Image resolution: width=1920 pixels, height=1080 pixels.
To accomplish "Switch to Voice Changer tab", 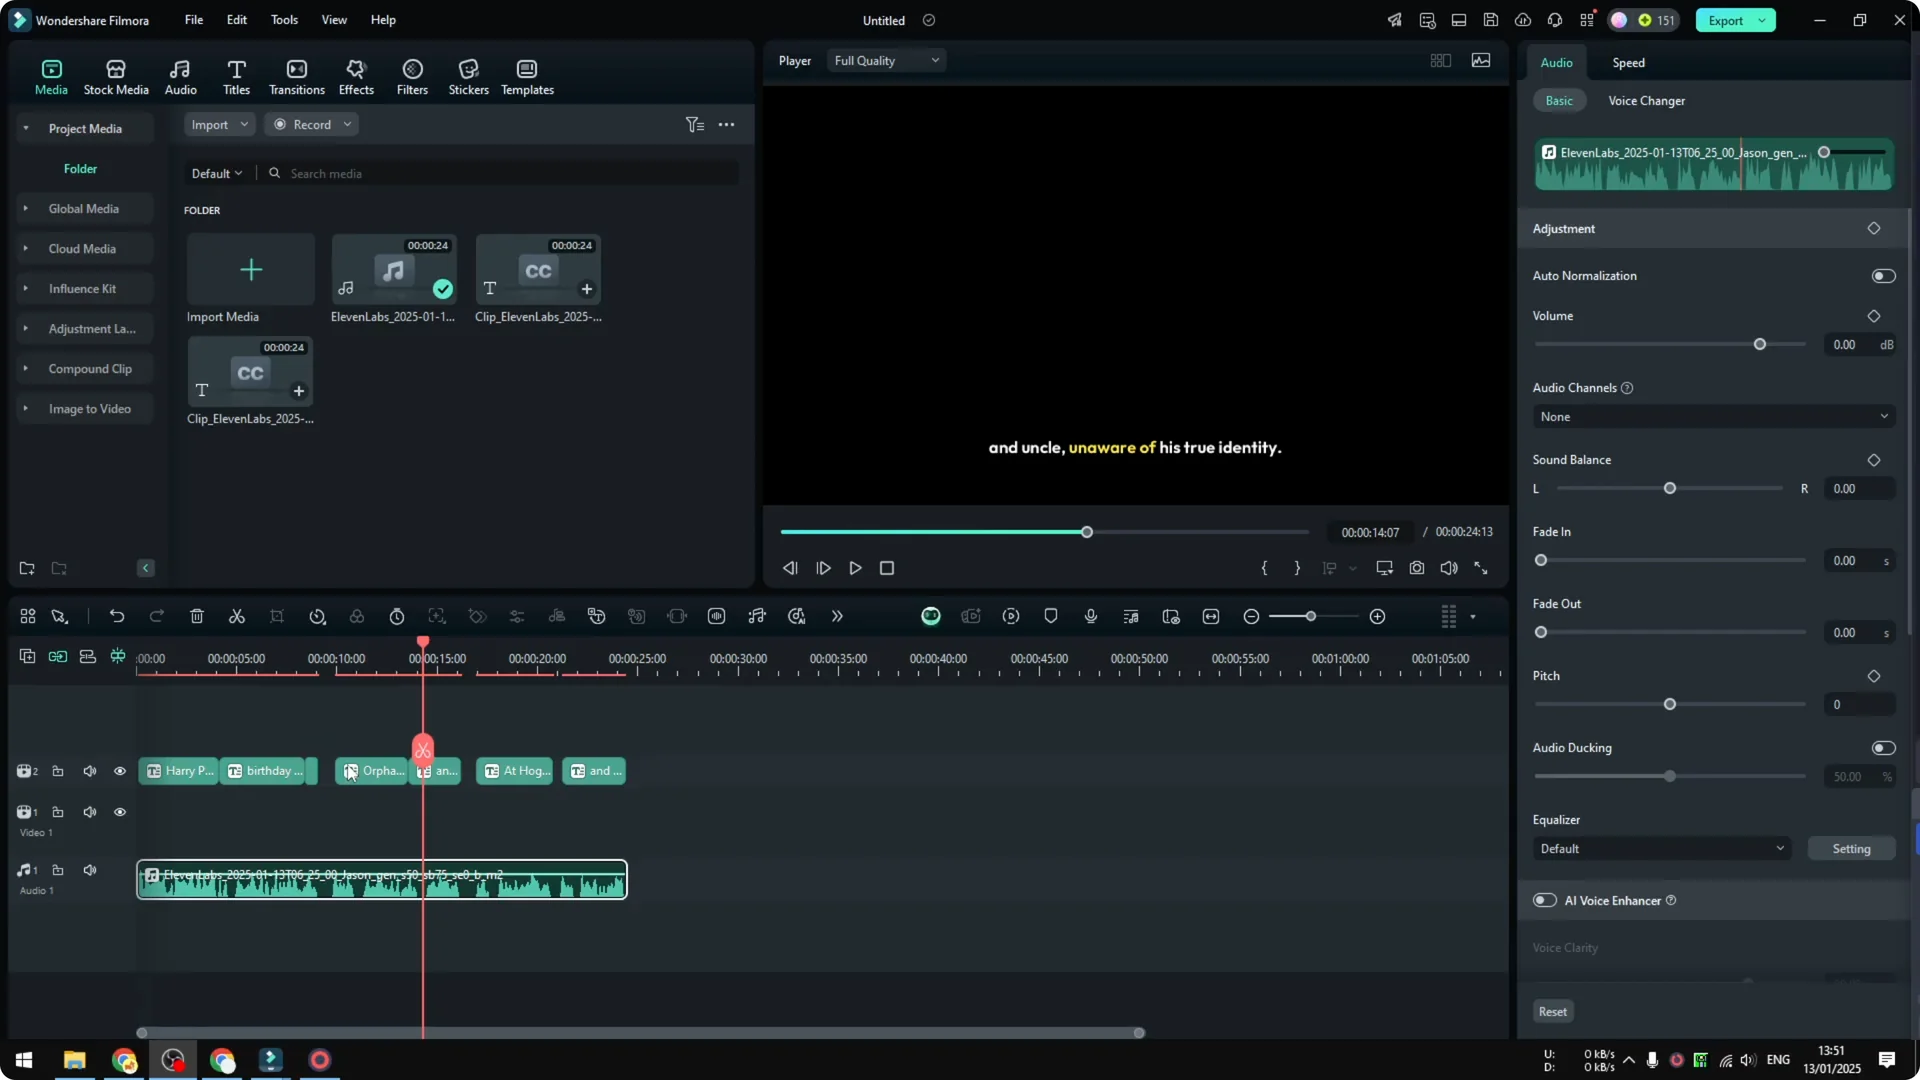I will [x=1646, y=101].
